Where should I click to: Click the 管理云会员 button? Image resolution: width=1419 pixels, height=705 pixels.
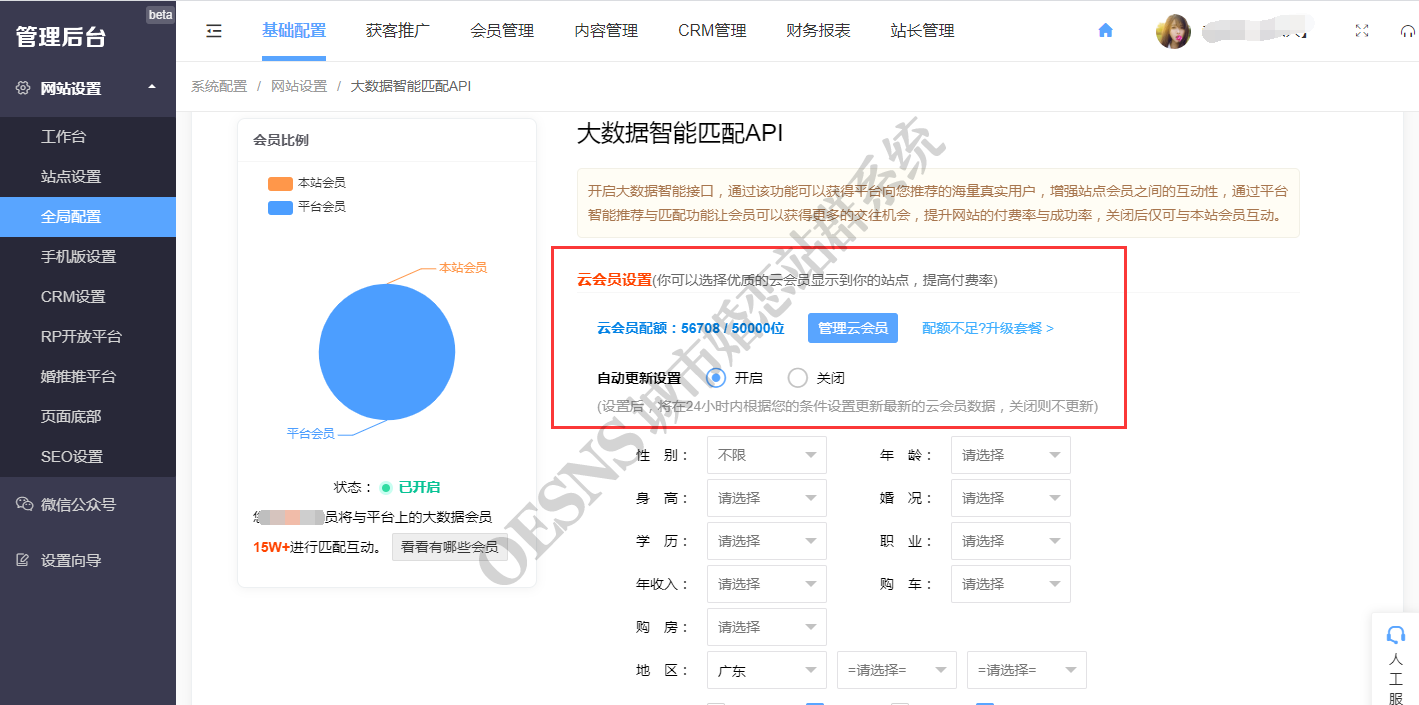(x=853, y=328)
